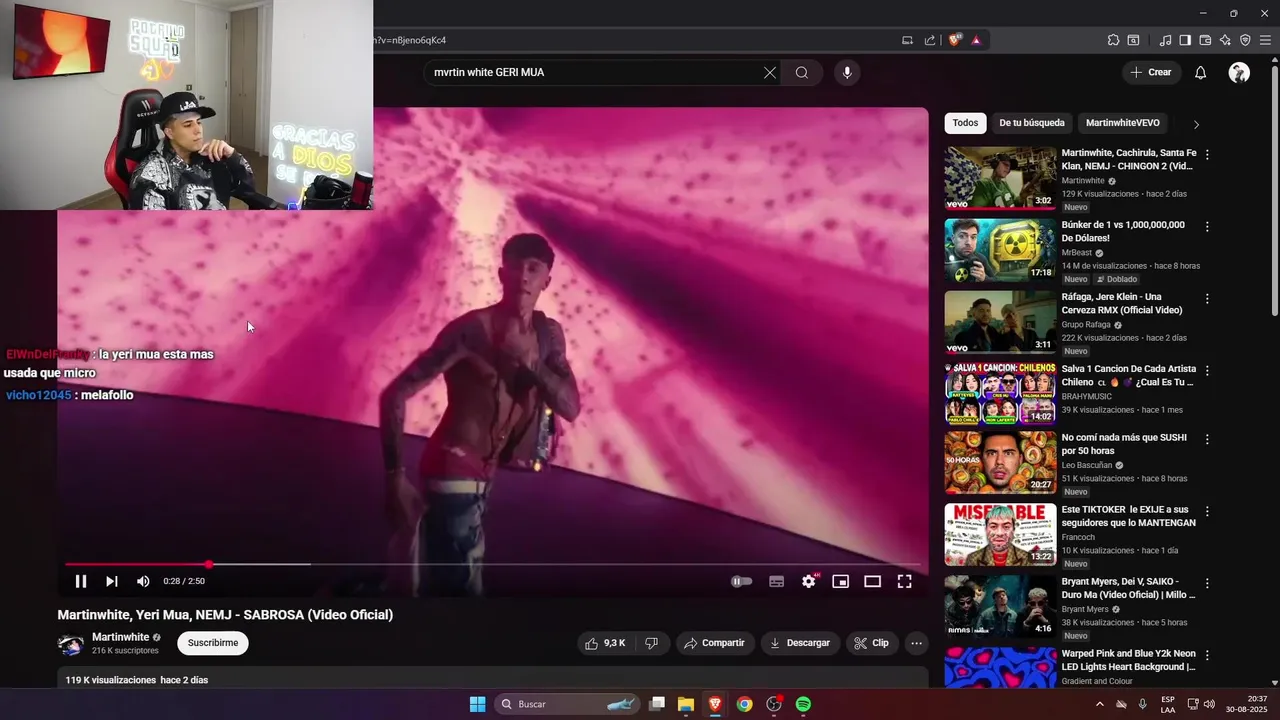Open the notifications bell
The height and width of the screenshot is (720, 1280).
coord(1201,72)
